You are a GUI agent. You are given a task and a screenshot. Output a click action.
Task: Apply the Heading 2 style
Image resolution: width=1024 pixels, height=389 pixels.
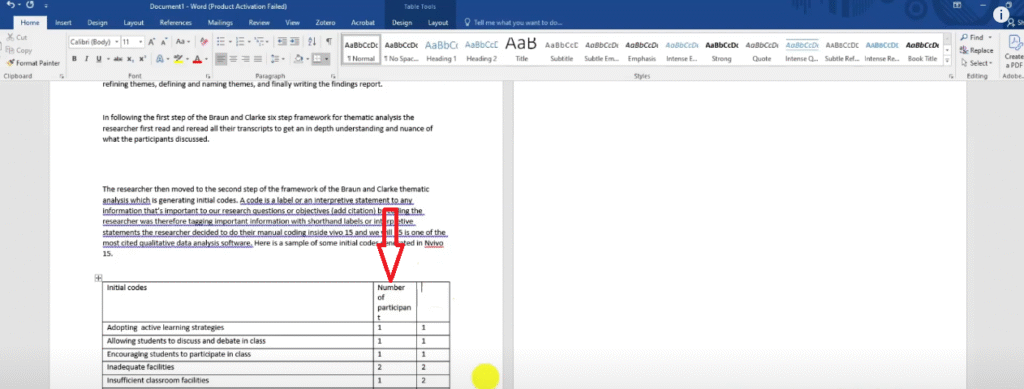coord(481,50)
